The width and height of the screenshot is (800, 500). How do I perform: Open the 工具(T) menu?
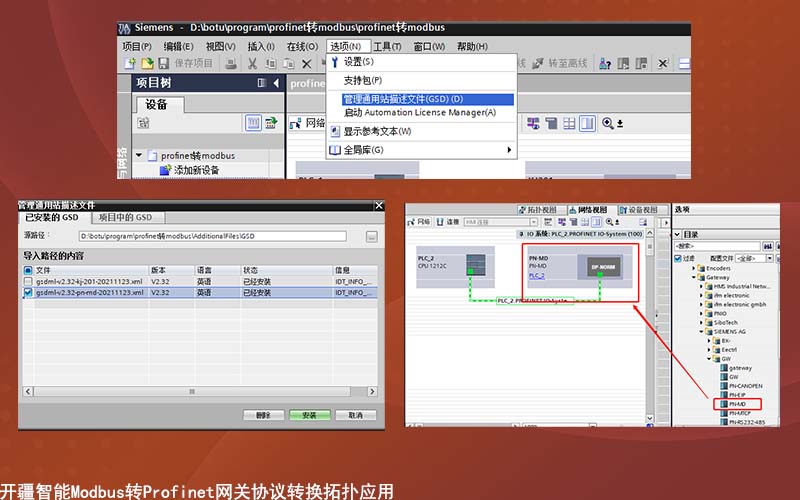(x=387, y=46)
